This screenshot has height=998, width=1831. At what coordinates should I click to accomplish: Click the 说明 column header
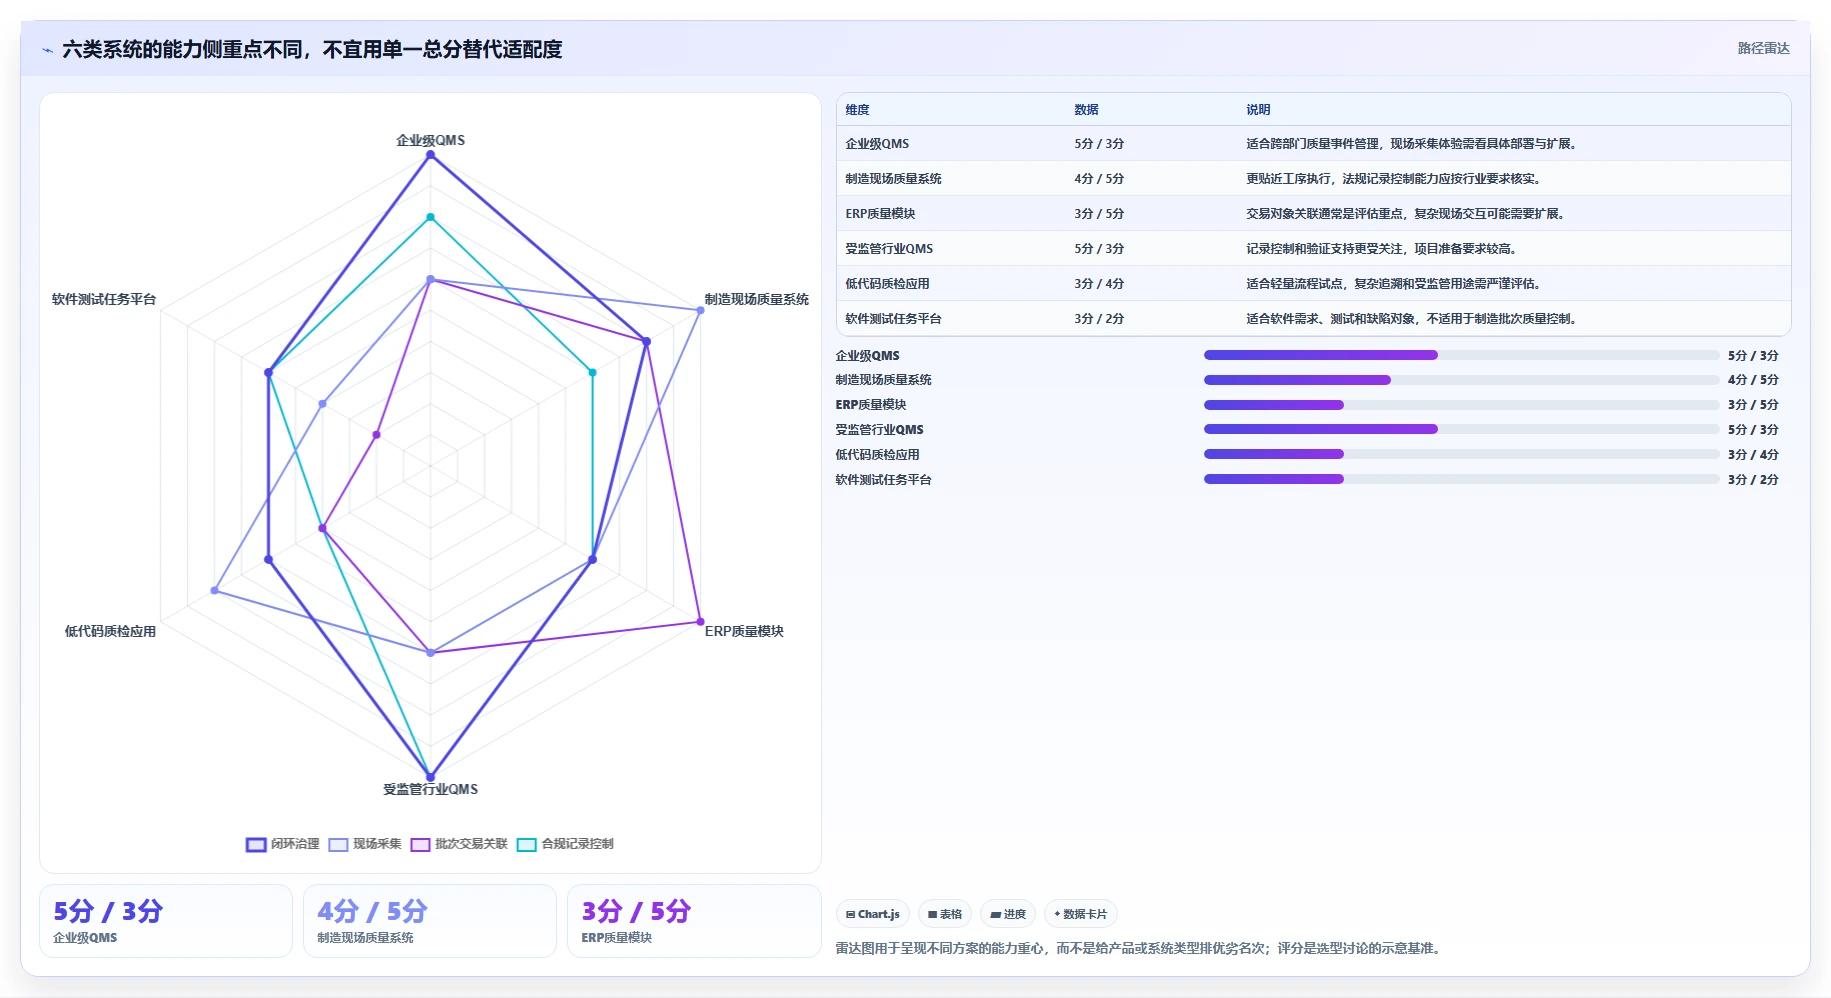click(x=1258, y=110)
